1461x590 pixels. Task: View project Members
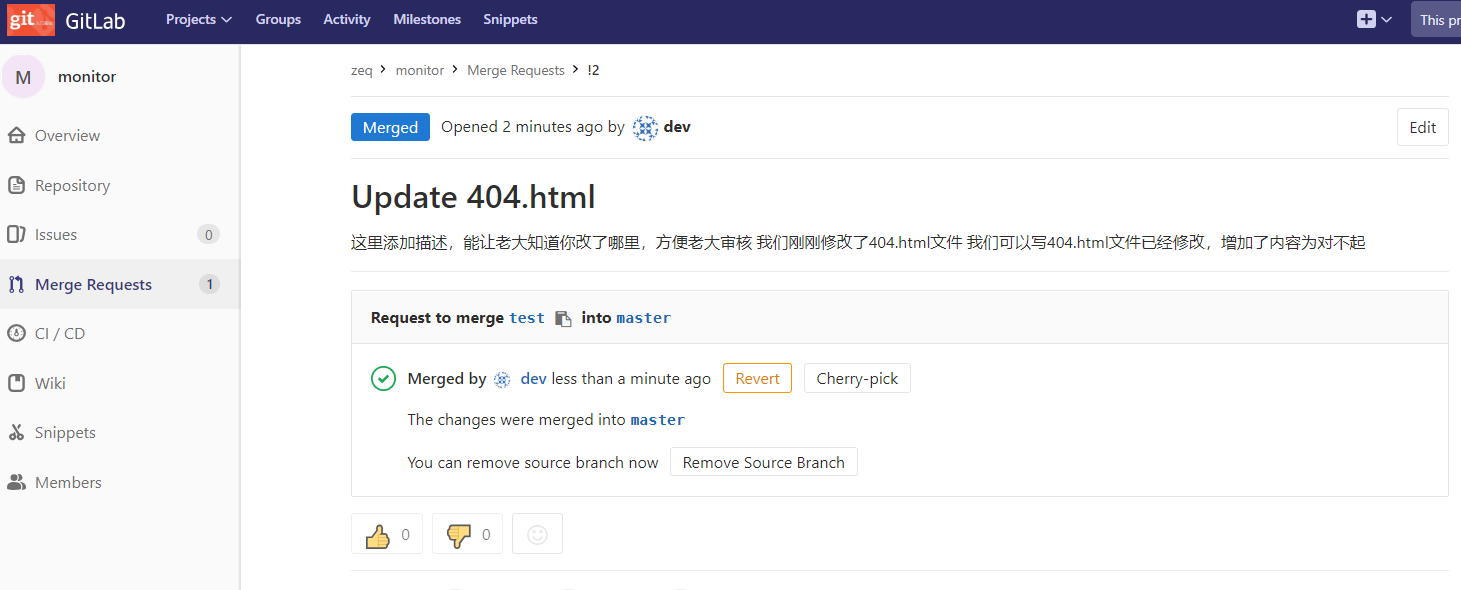tap(66, 482)
